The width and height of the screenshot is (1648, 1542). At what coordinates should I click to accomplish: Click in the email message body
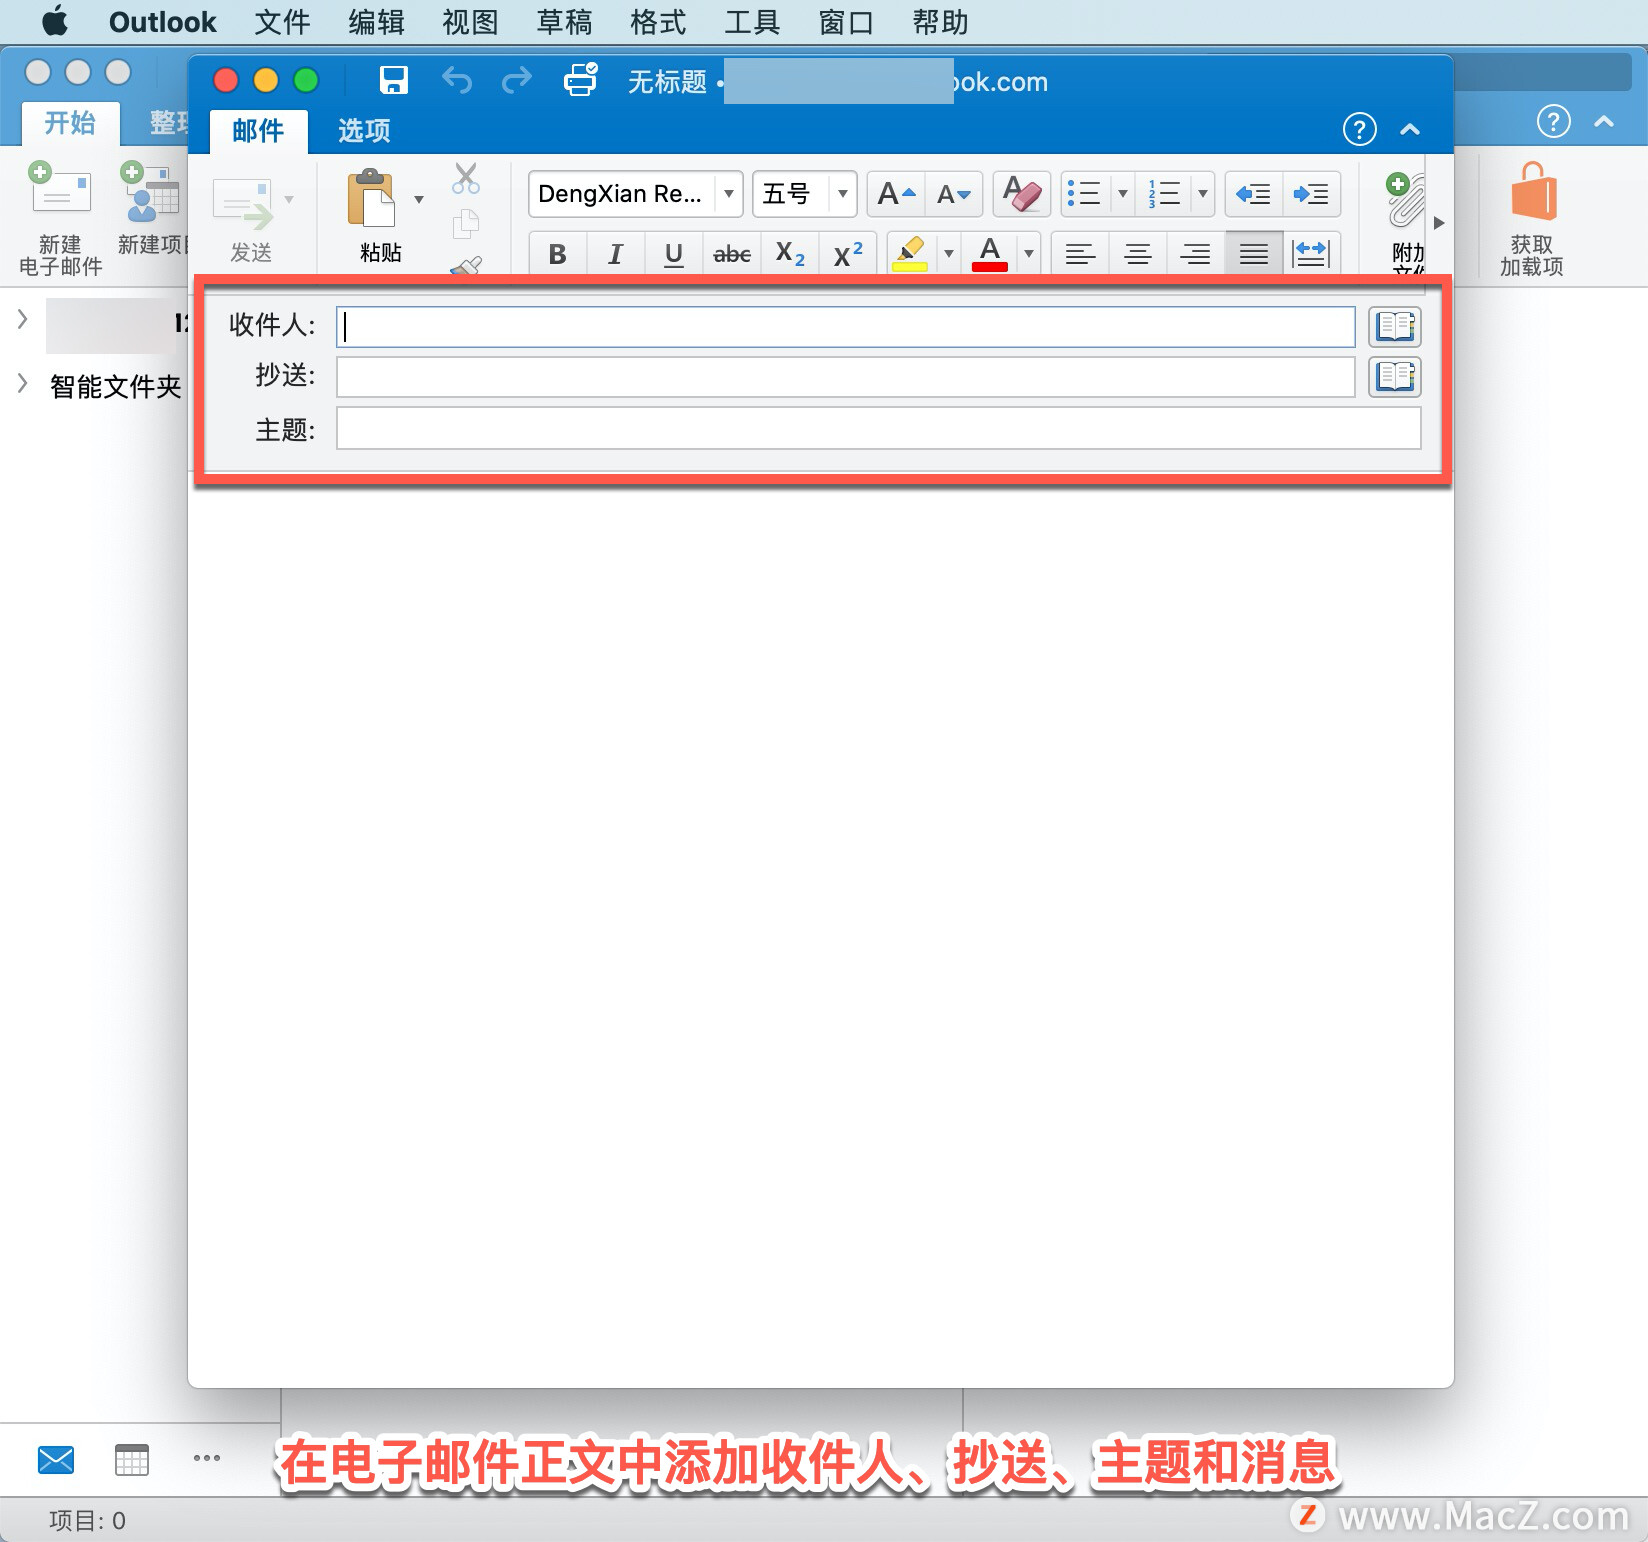[820, 930]
